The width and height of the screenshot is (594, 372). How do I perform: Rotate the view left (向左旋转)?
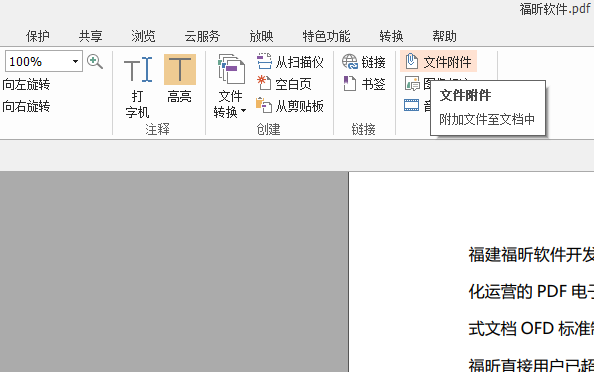point(26,84)
